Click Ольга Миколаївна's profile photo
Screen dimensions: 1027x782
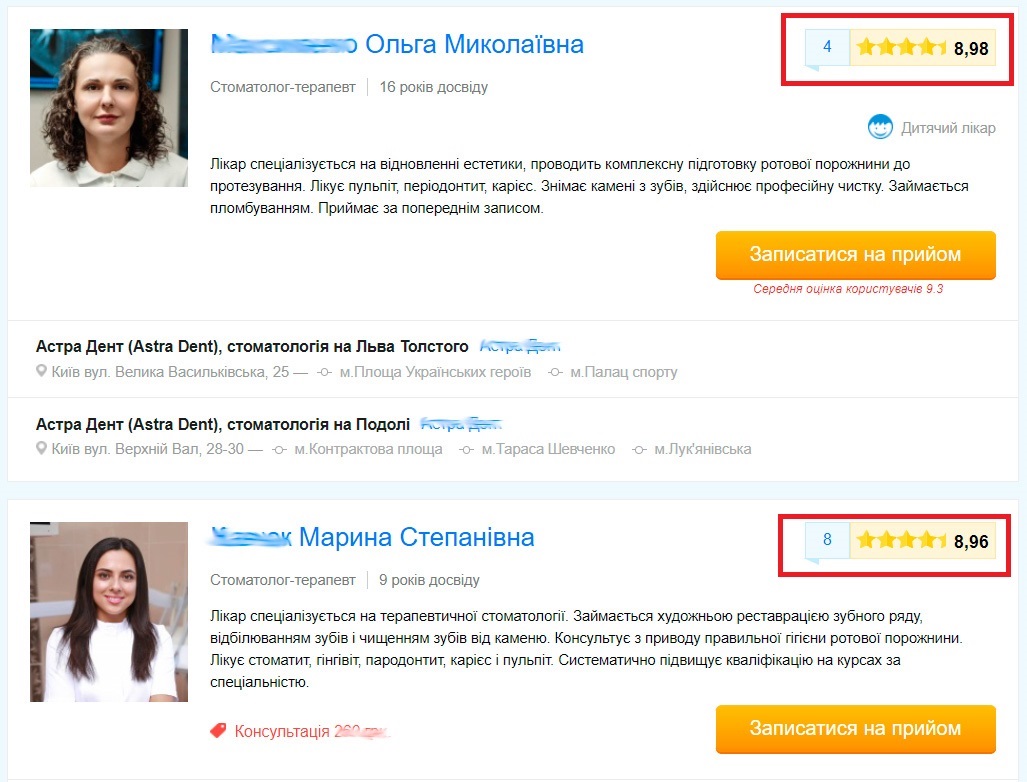click(109, 107)
